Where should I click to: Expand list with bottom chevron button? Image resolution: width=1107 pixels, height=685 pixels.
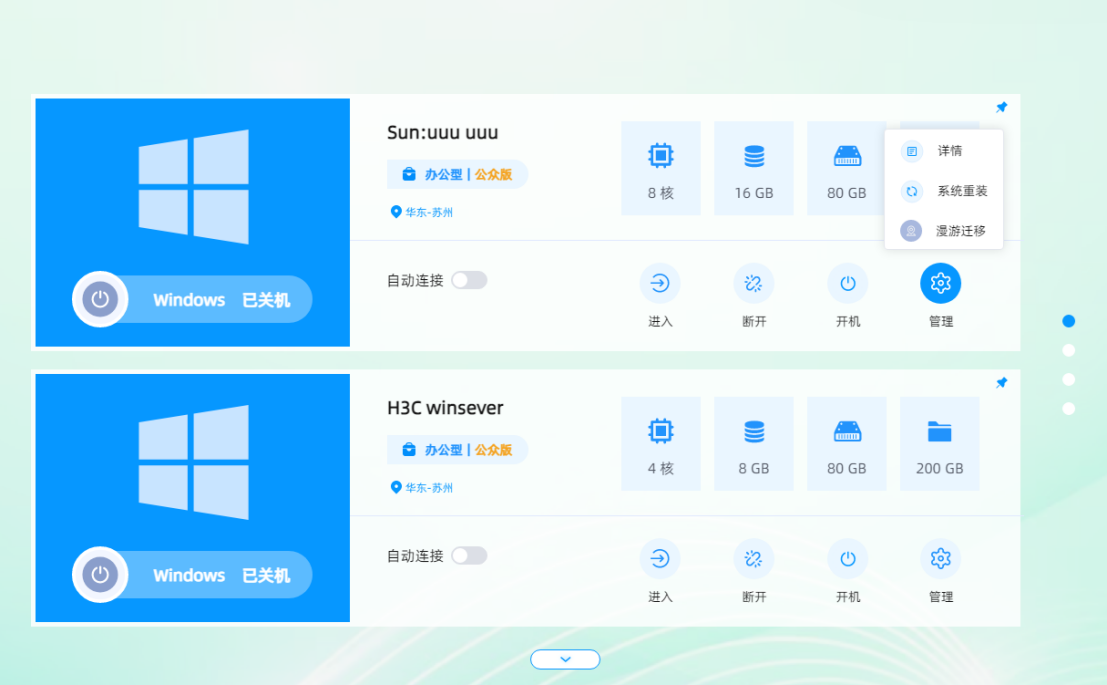point(566,659)
